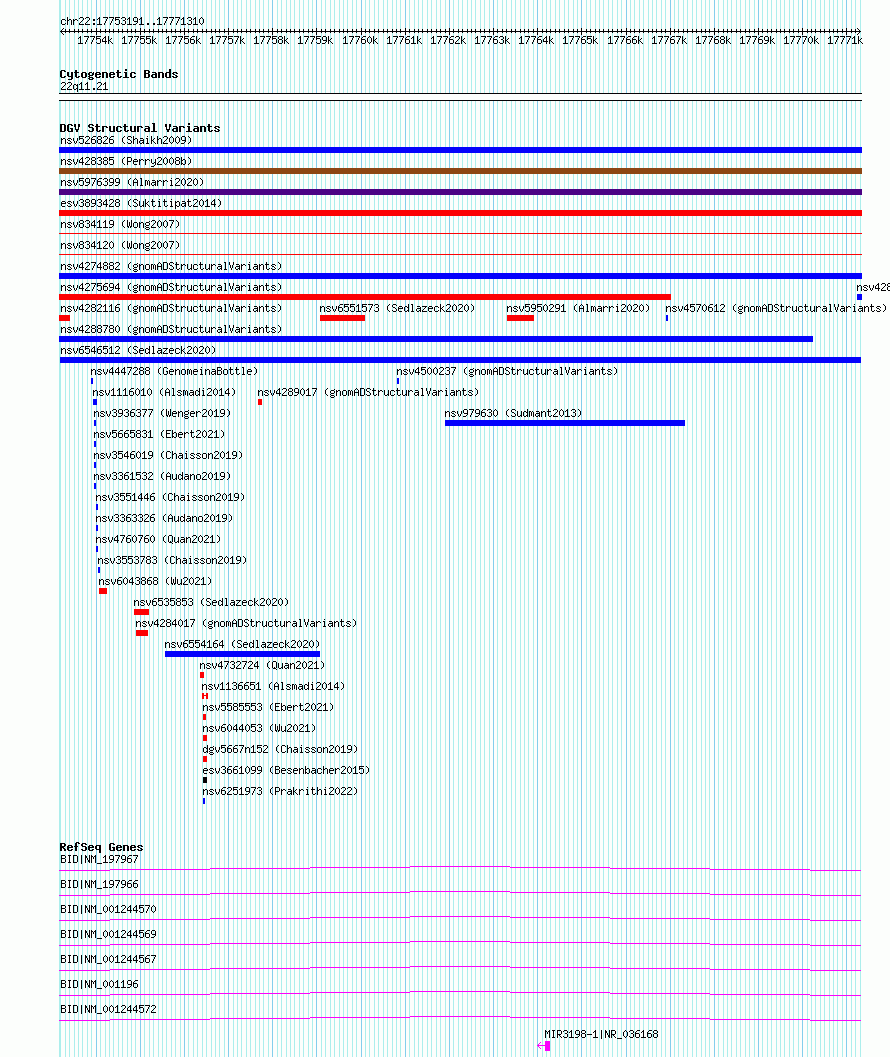Click the black esv3661099 variant marker
Viewport: 890px width, 1057px height.
[x=205, y=781]
